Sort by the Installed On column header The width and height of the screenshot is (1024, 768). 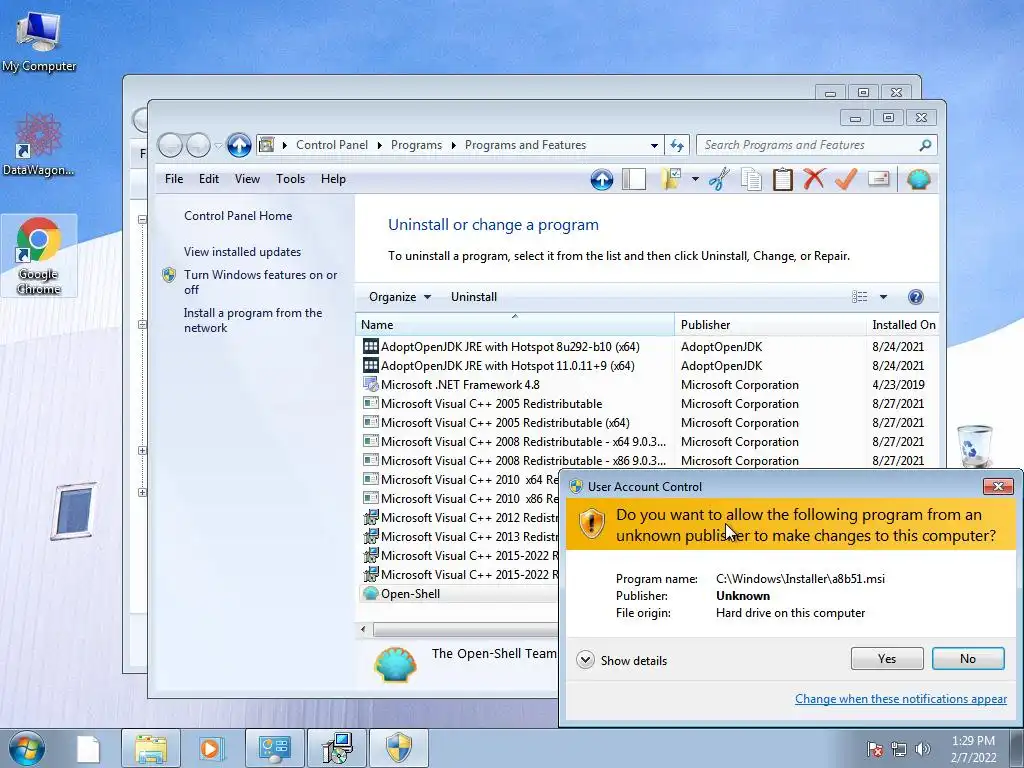pos(903,325)
